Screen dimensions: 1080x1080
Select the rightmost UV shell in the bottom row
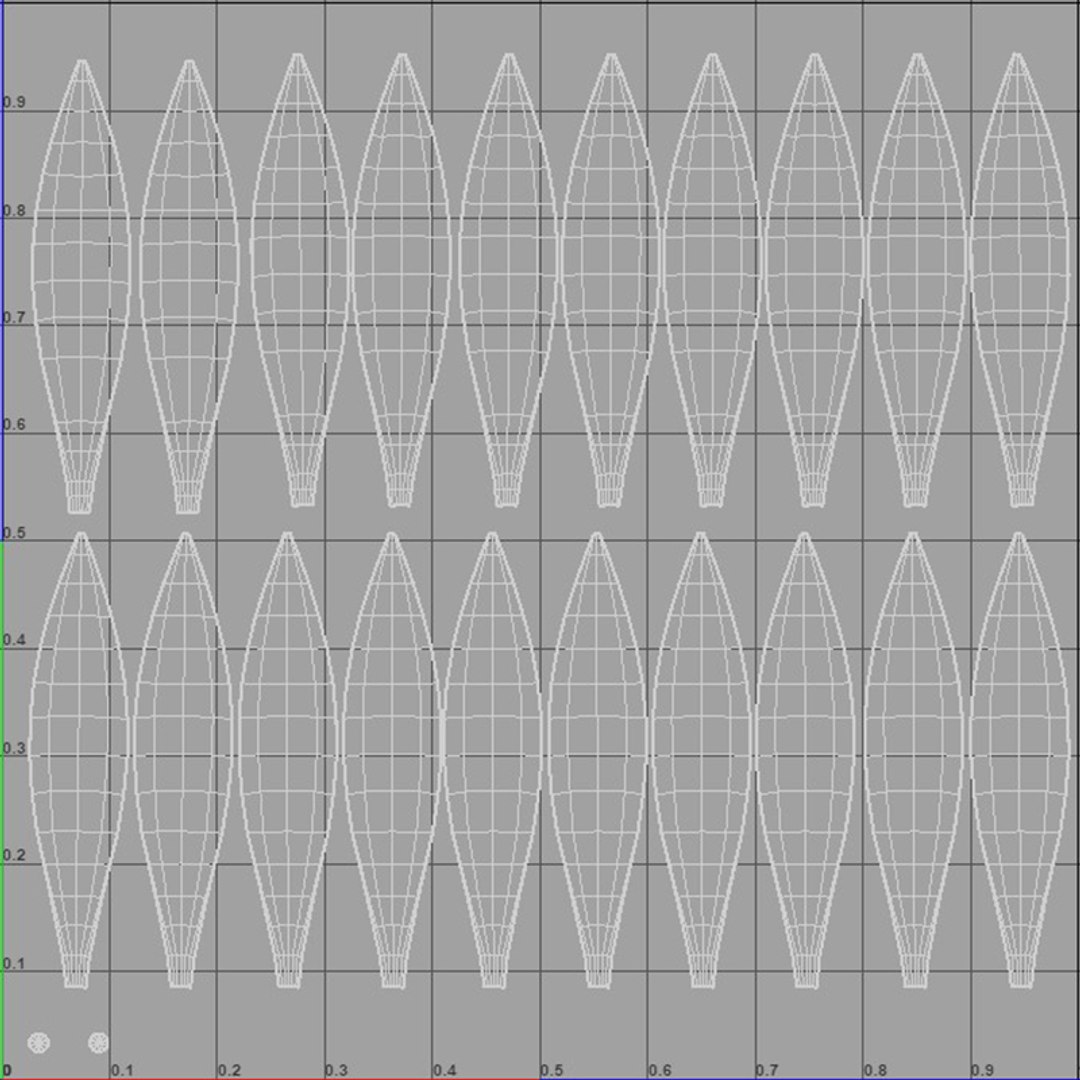1020,760
